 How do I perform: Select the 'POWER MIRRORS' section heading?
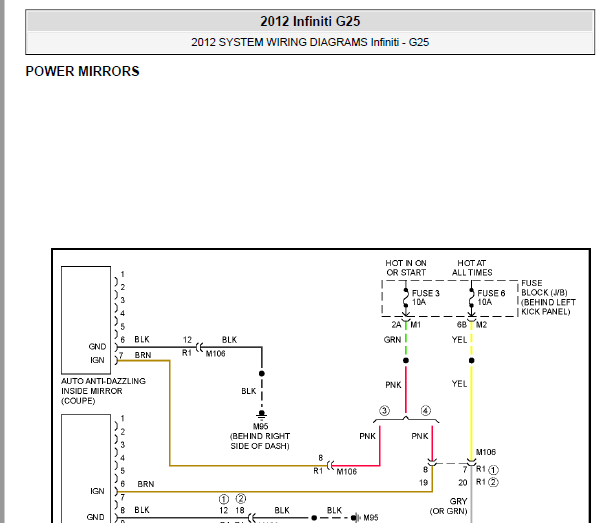pyautogui.click(x=82, y=71)
